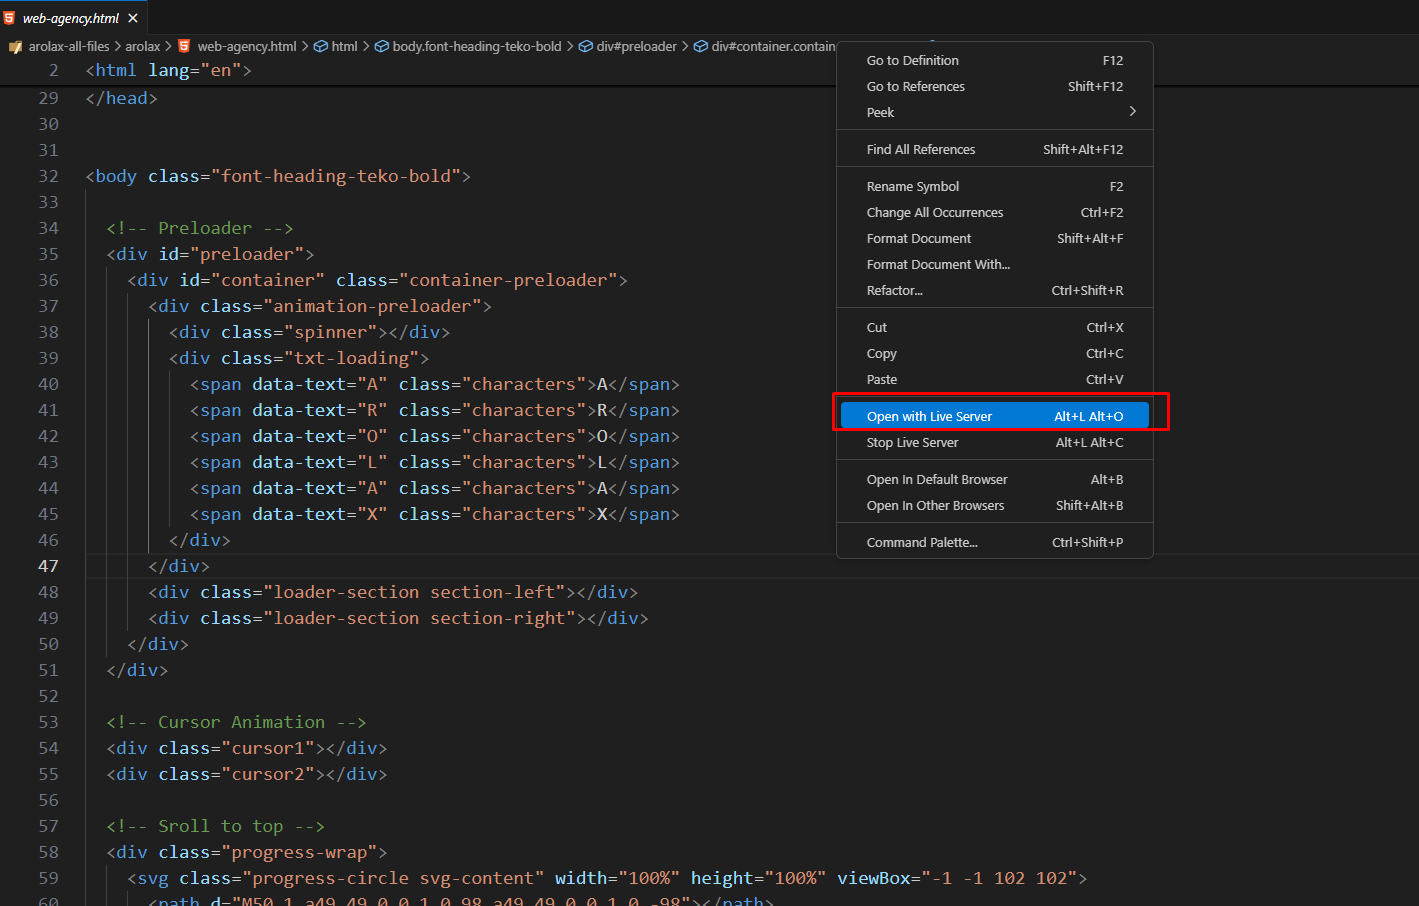1419x906 pixels.
Task: Click "loader-section section-left" class value
Action: click(x=414, y=592)
